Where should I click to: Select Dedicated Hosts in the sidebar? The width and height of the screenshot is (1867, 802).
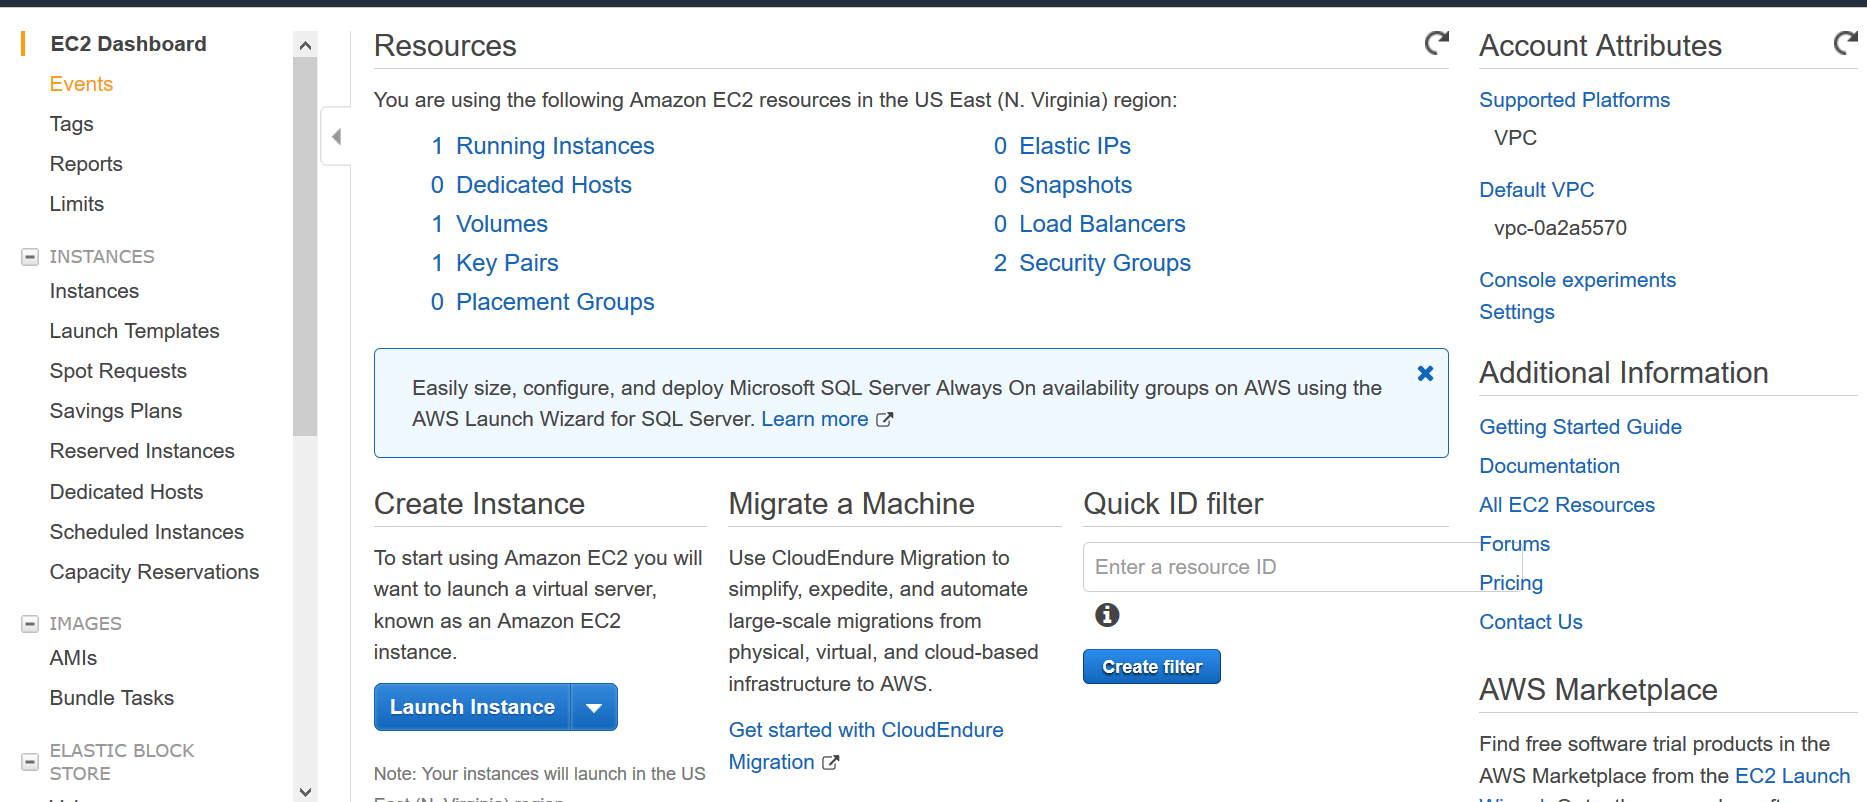click(x=126, y=492)
